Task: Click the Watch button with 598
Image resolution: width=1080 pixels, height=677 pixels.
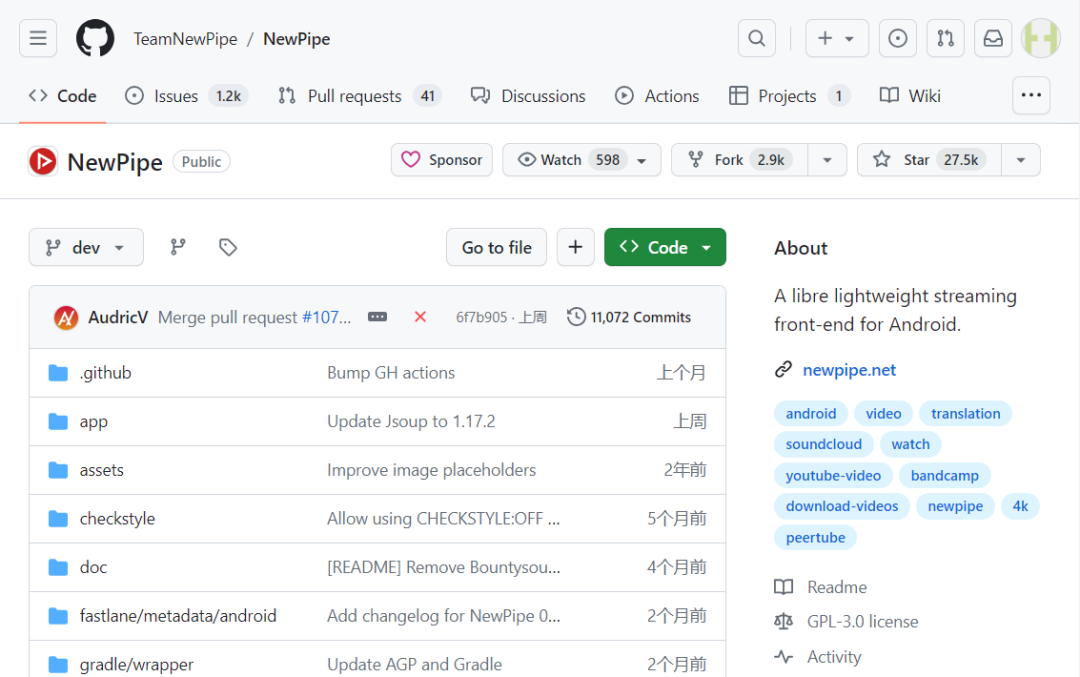Action: click(581, 160)
